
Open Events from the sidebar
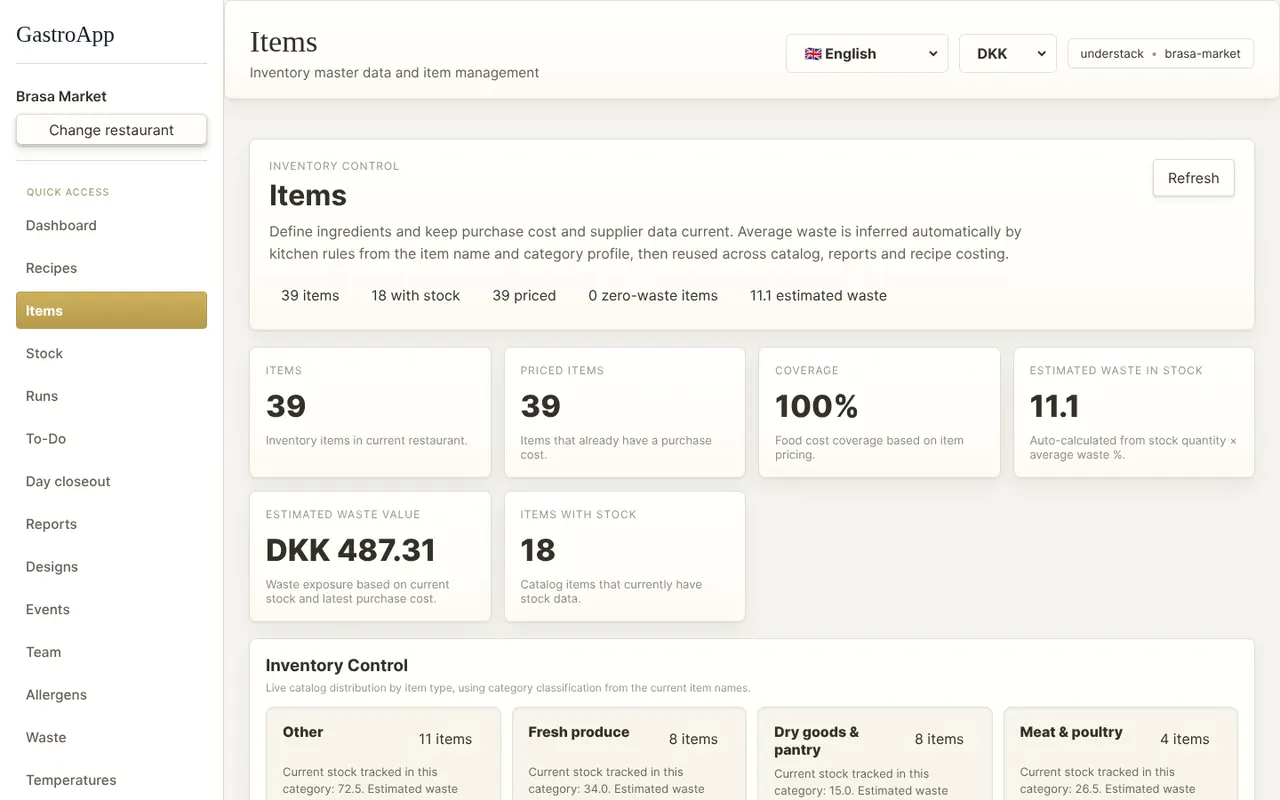(111, 609)
